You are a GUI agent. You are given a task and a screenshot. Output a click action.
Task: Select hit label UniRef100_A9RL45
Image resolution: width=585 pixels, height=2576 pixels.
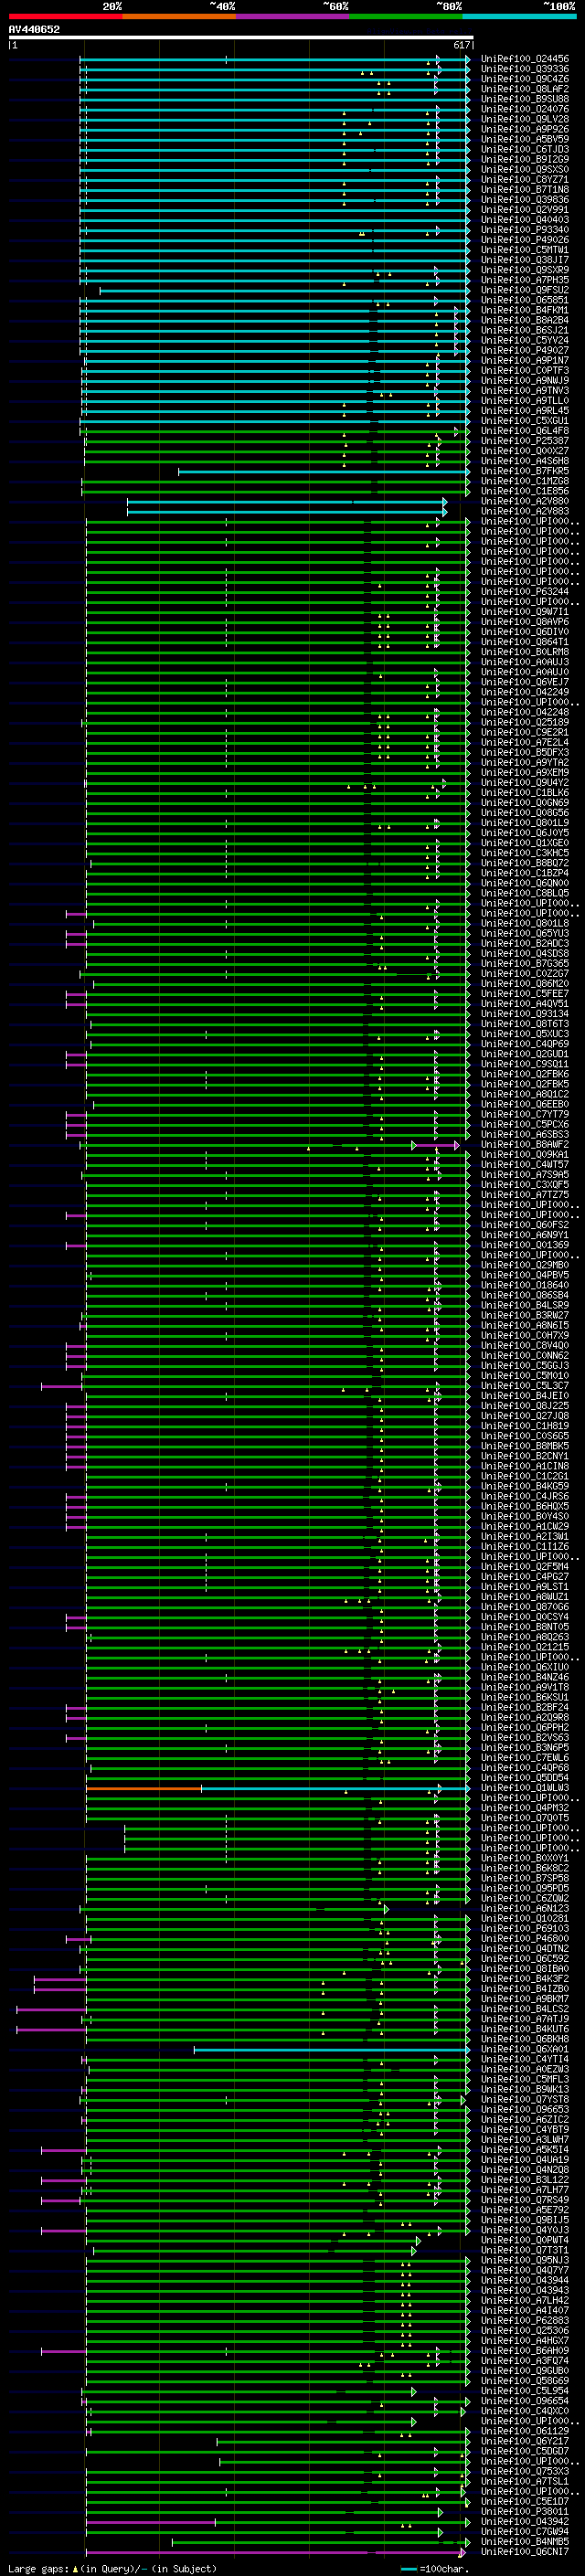[525, 410]
